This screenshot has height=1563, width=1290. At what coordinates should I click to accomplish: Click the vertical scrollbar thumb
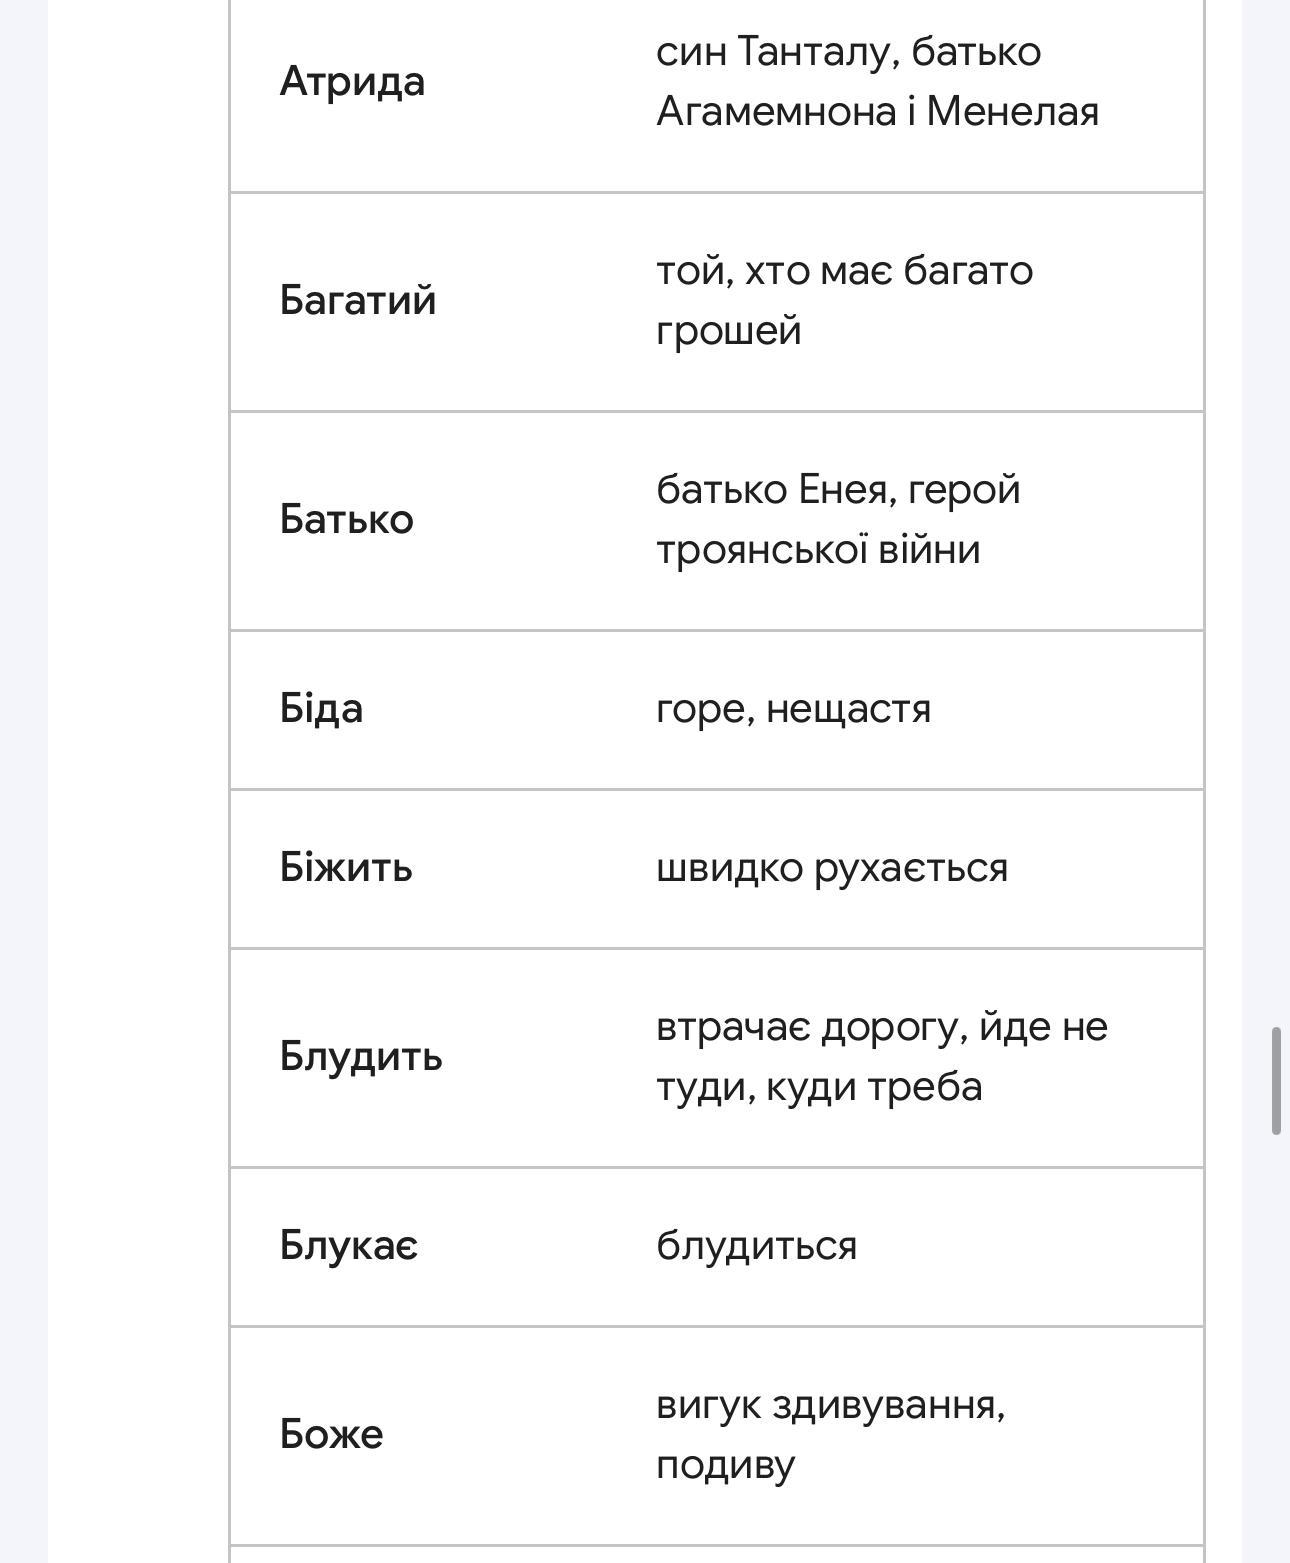1276,1080
